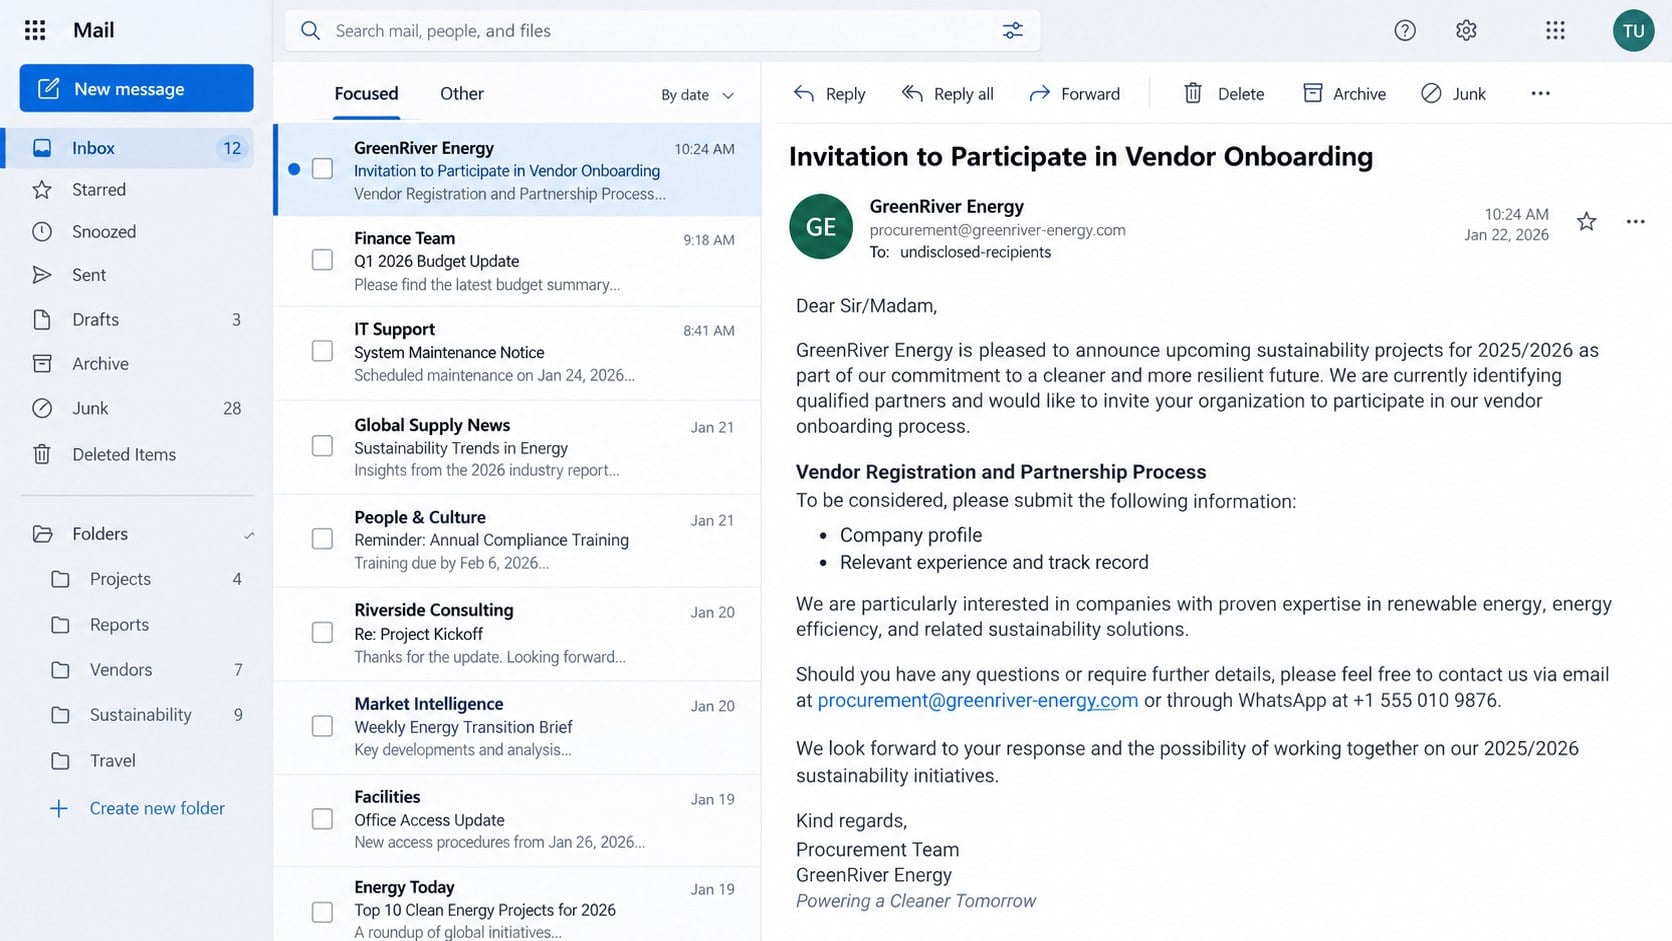This screenshot has height=941, width=1672.
Task: Star the GreenRiver Energy message
Action: [x=1586, y=221]
